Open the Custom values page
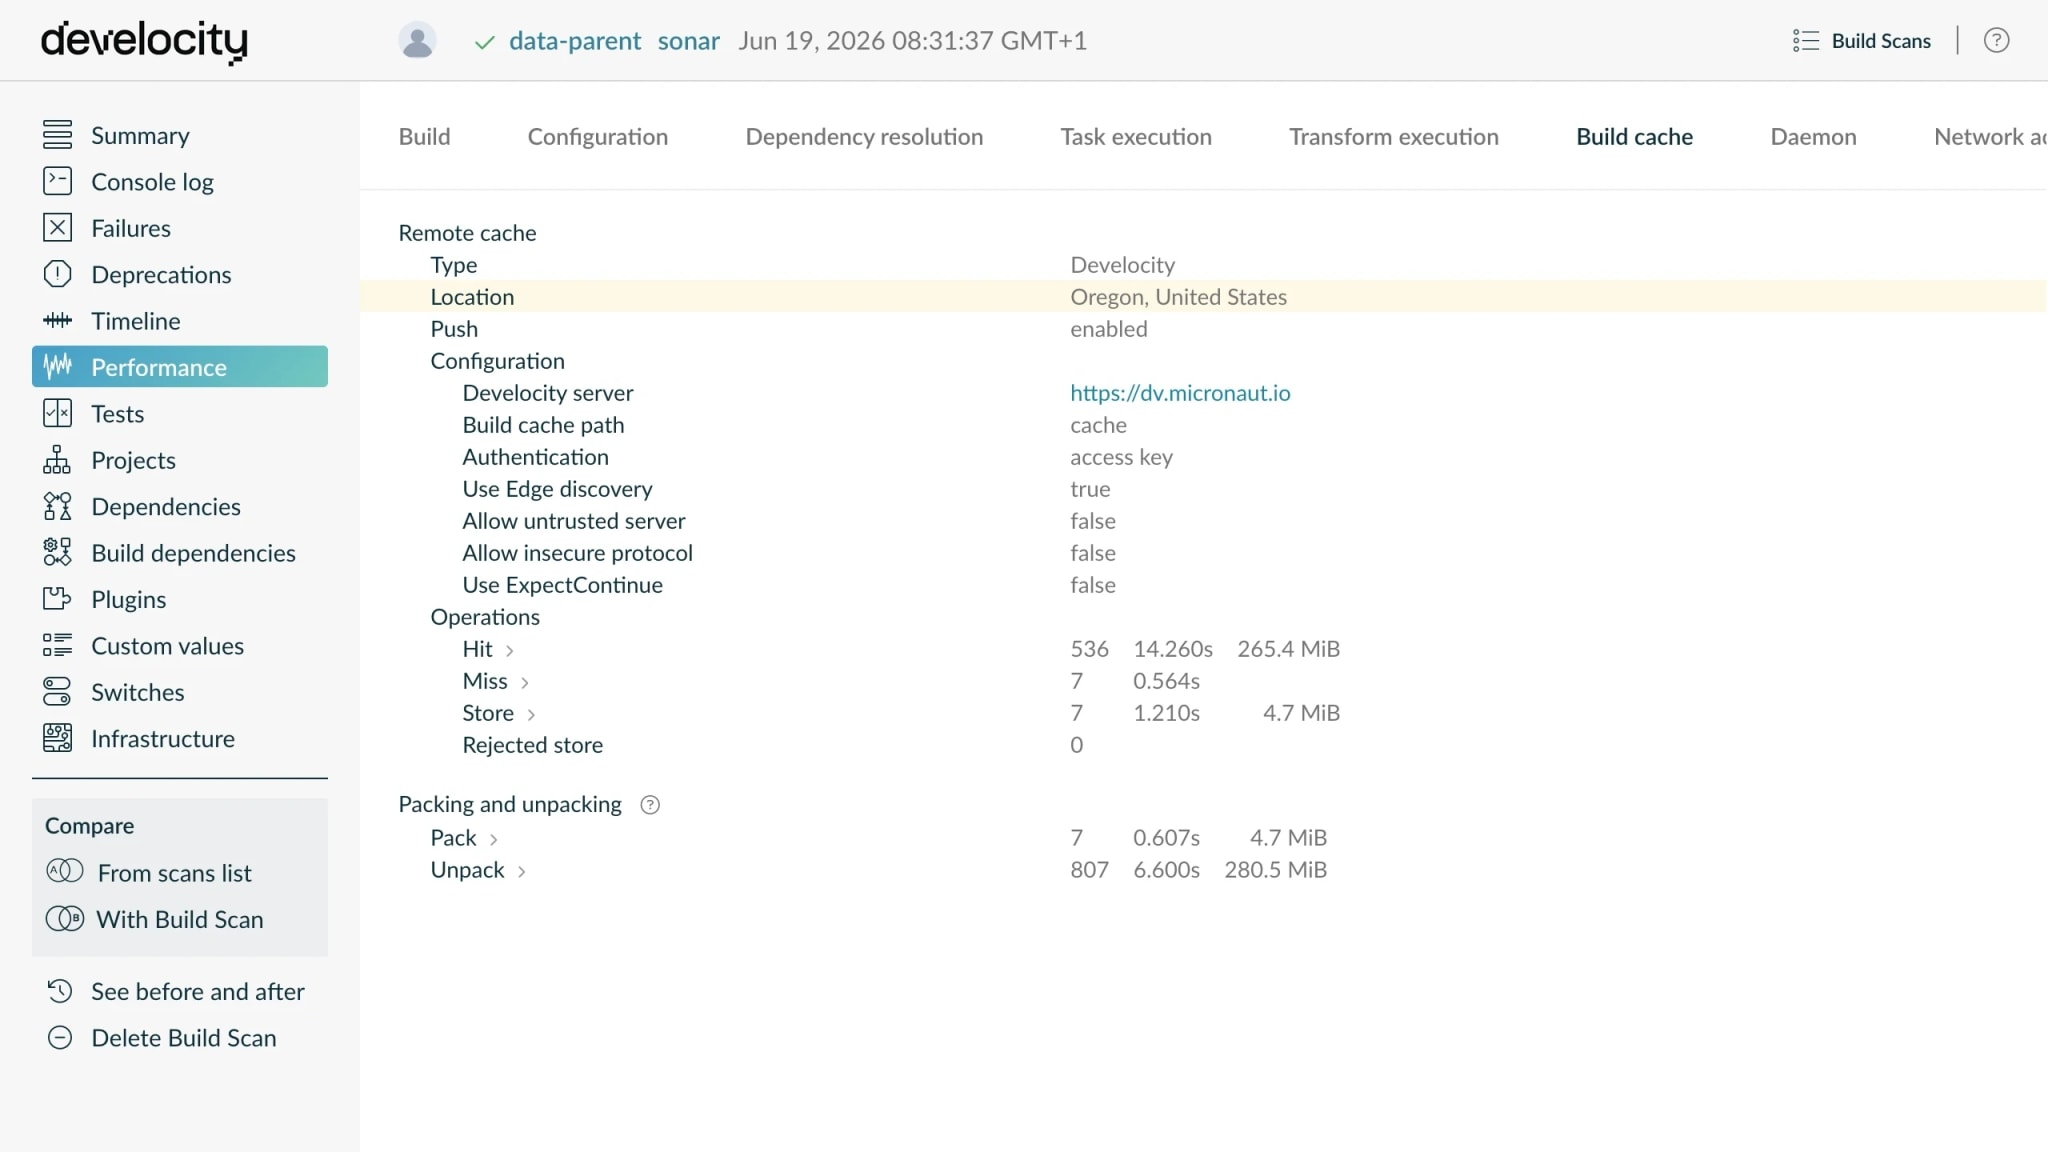The height and width of the screenshot is (1152, 2048). [167, 645]
